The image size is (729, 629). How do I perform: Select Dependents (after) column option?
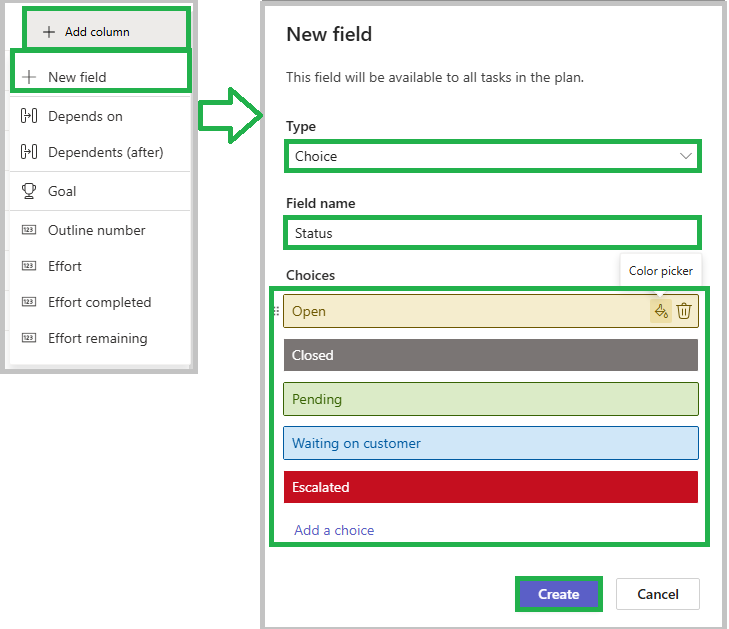point(100,152)
